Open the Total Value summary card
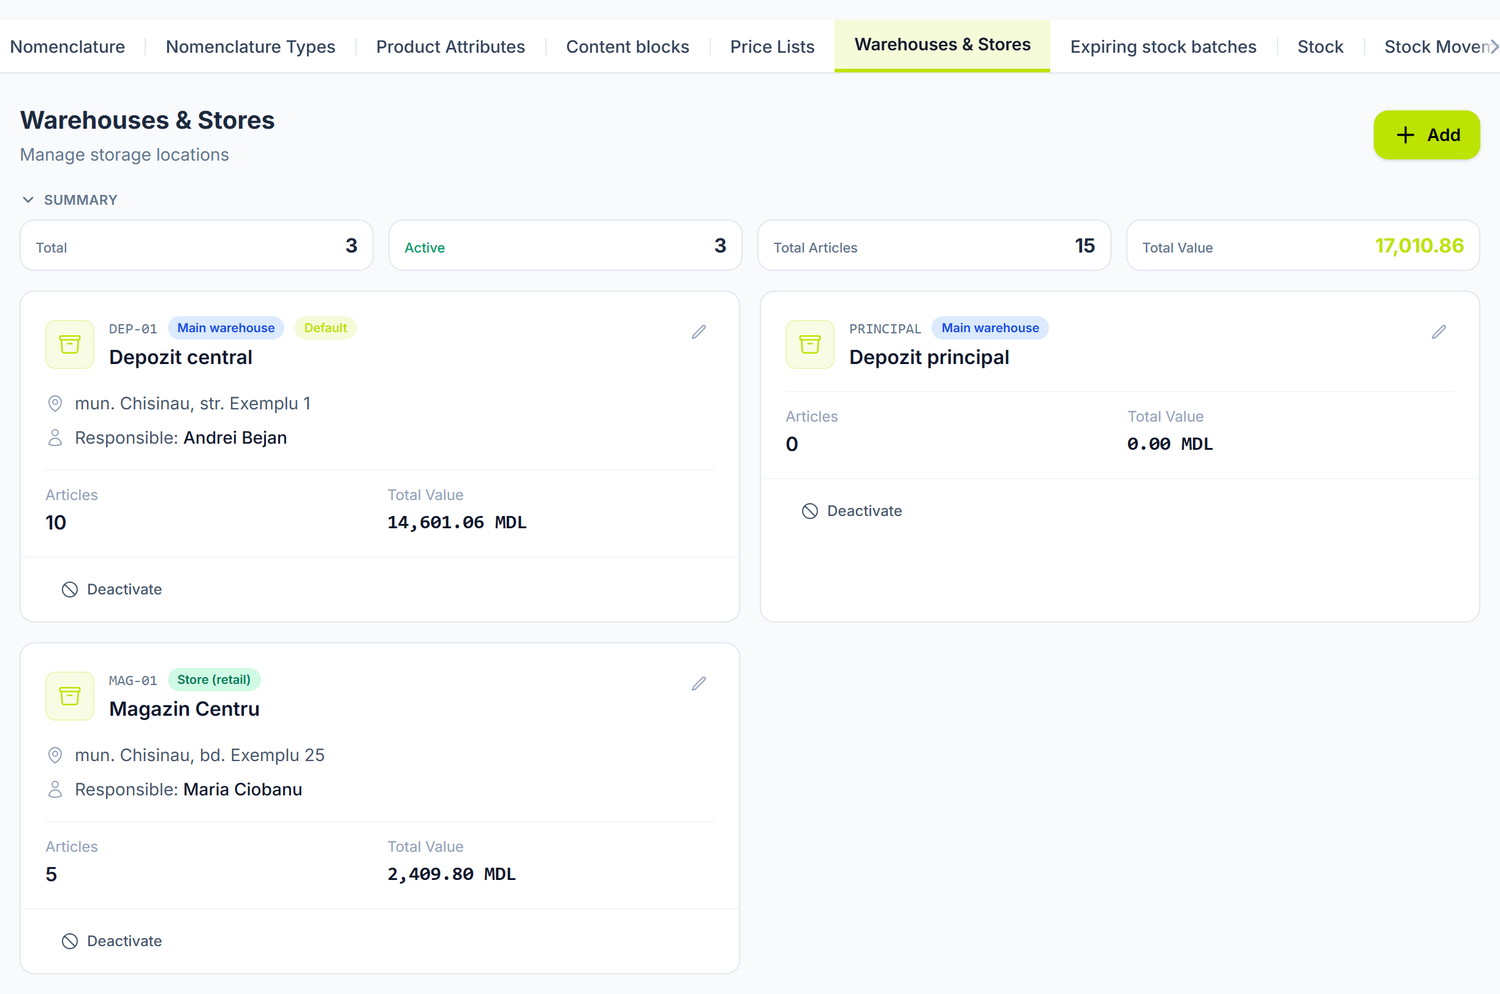 pos(1303,246)
